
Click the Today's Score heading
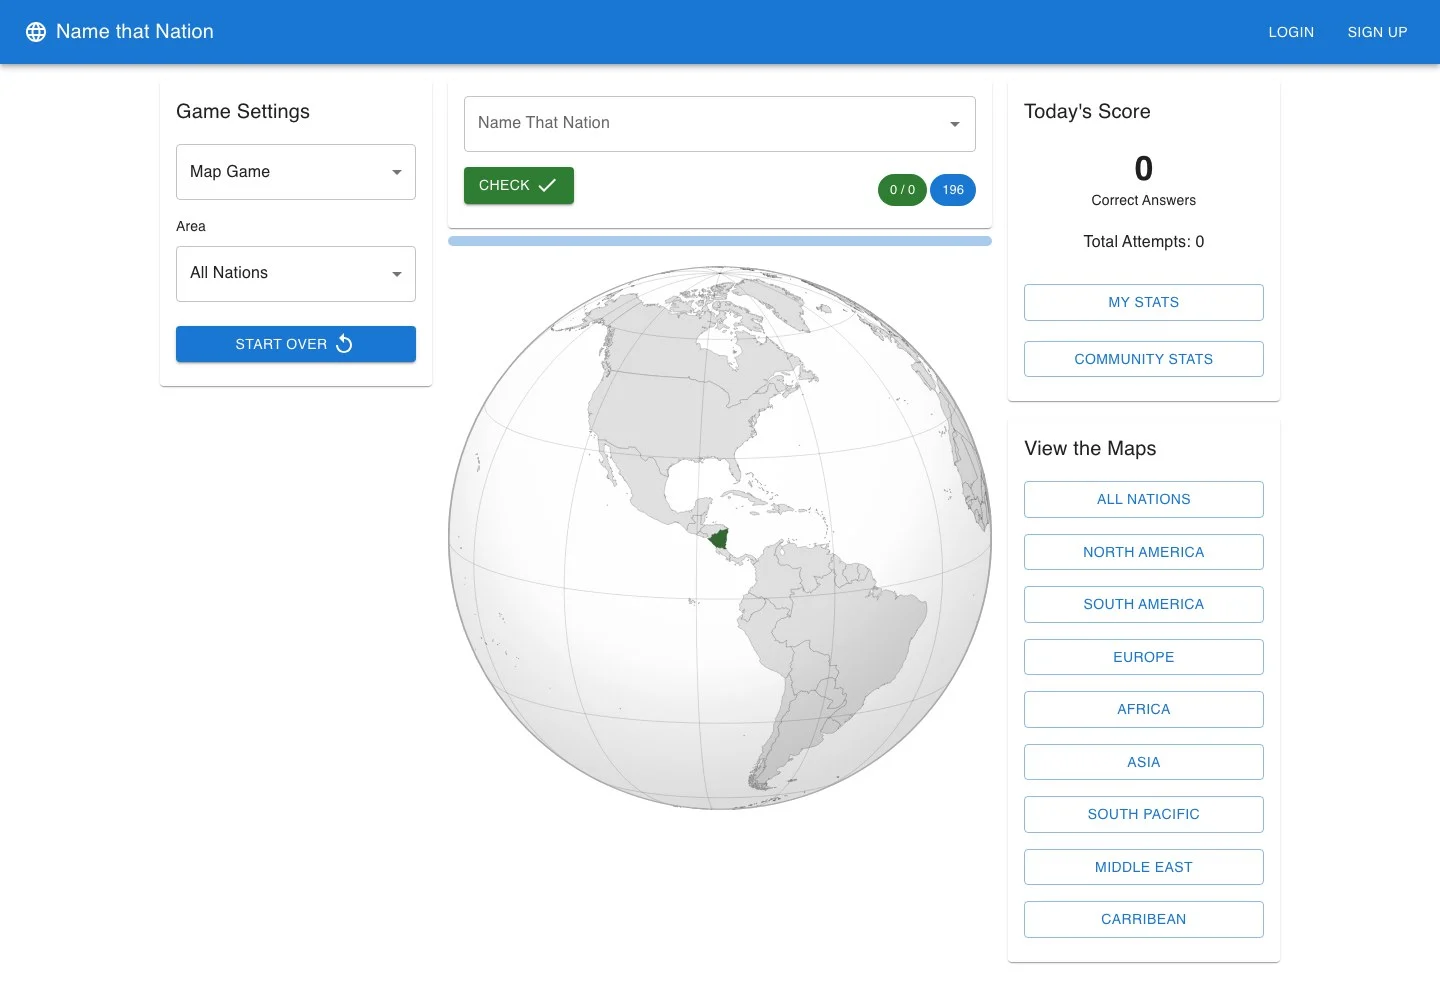[1087, 112]
